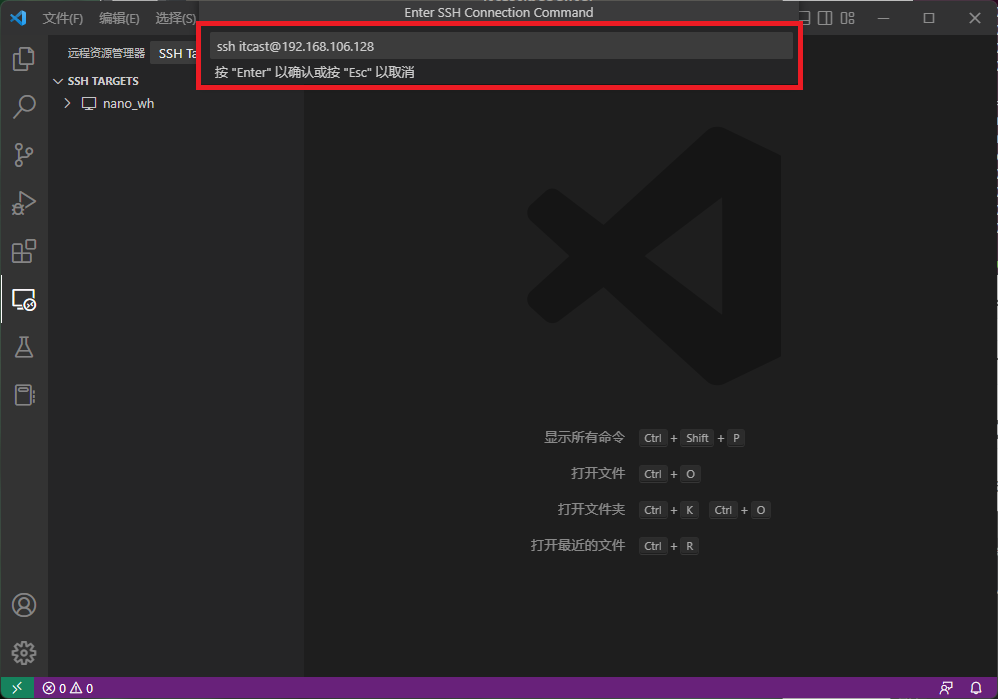Click errors and warnings count in status bar
Image resolution: width=998 pixels, height=699 pixels.
click(x=68, y=688)
